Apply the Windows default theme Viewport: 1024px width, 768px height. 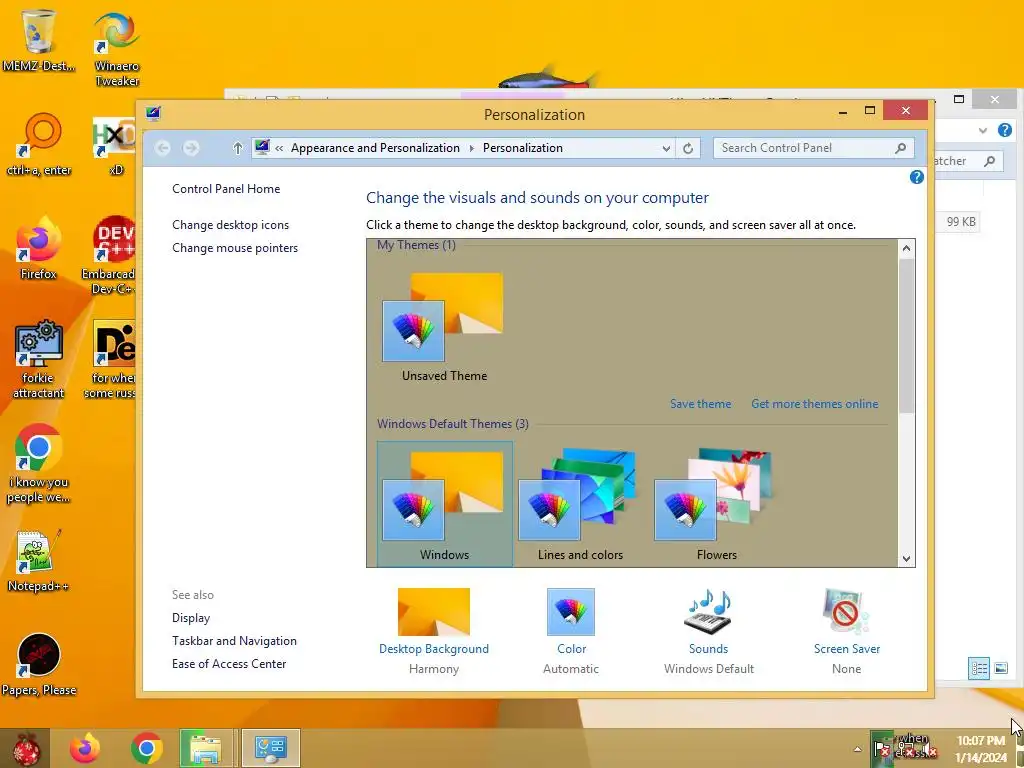pos(445,504)
